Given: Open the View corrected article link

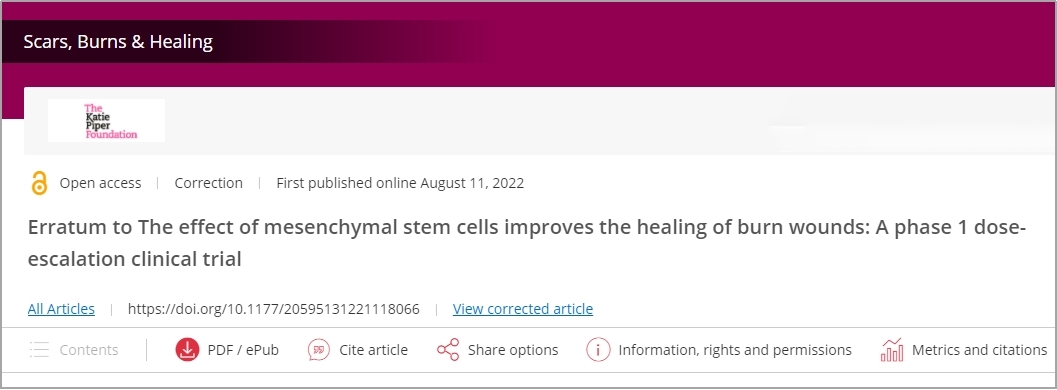Looking at the screenshot, I should pos(523,309).
